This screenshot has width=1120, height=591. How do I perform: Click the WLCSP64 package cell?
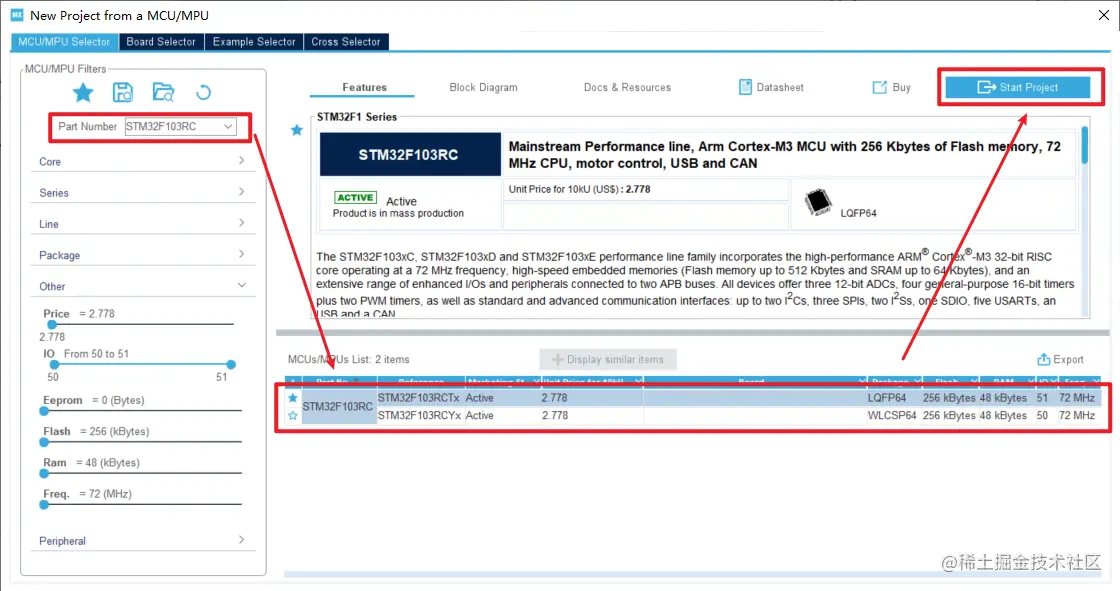tap(892, 415)
